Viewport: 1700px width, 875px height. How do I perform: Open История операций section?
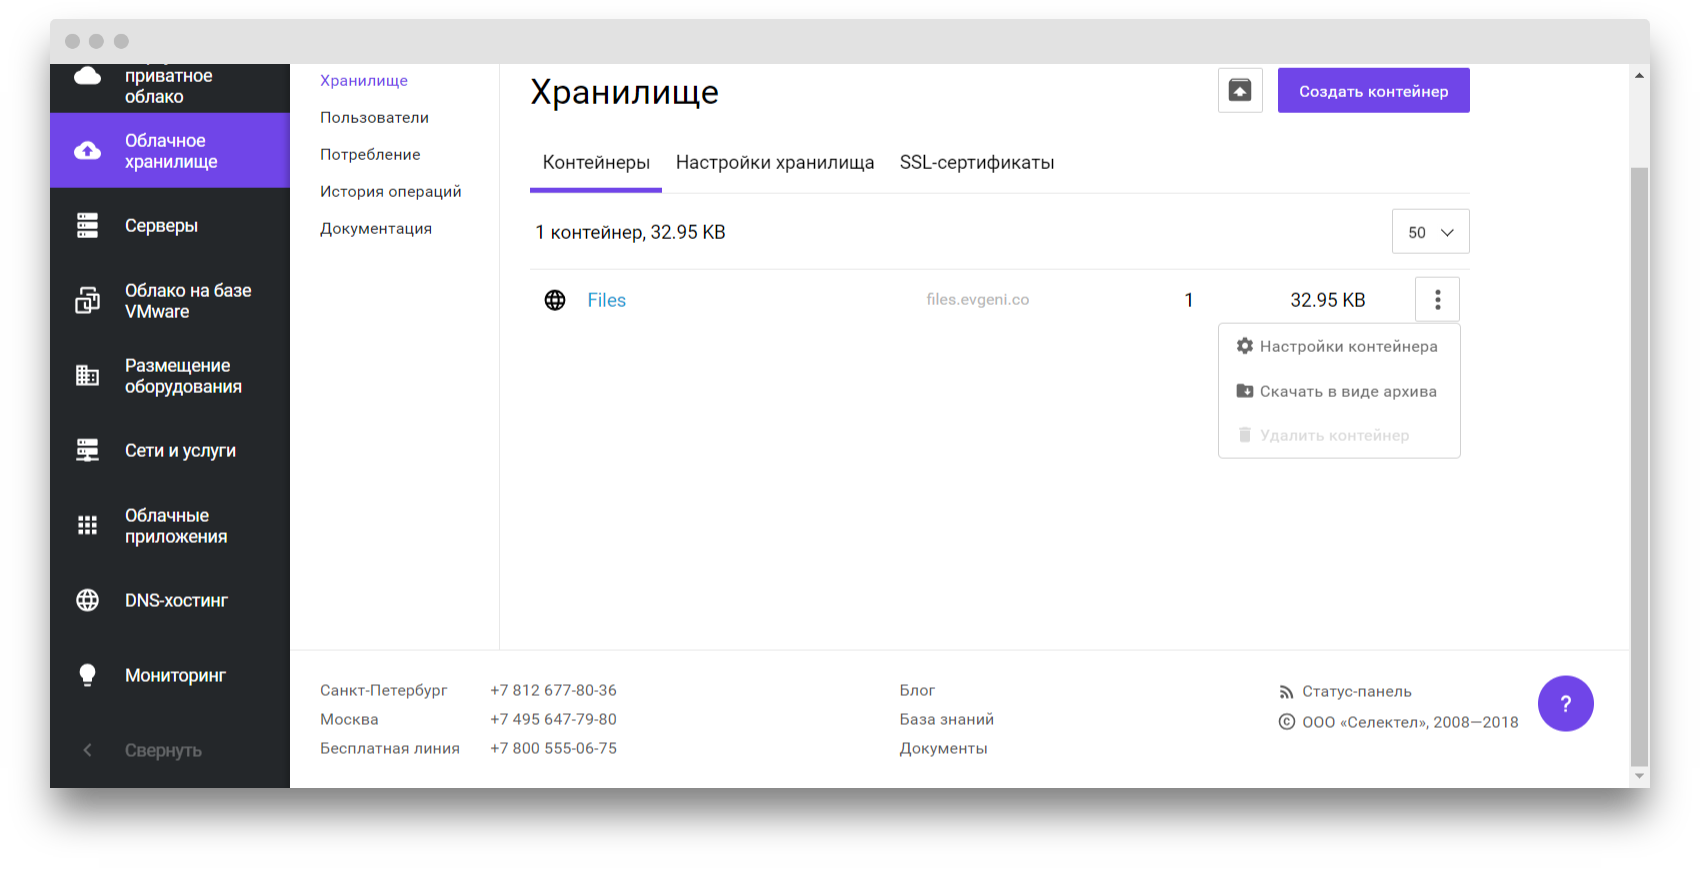391,192
